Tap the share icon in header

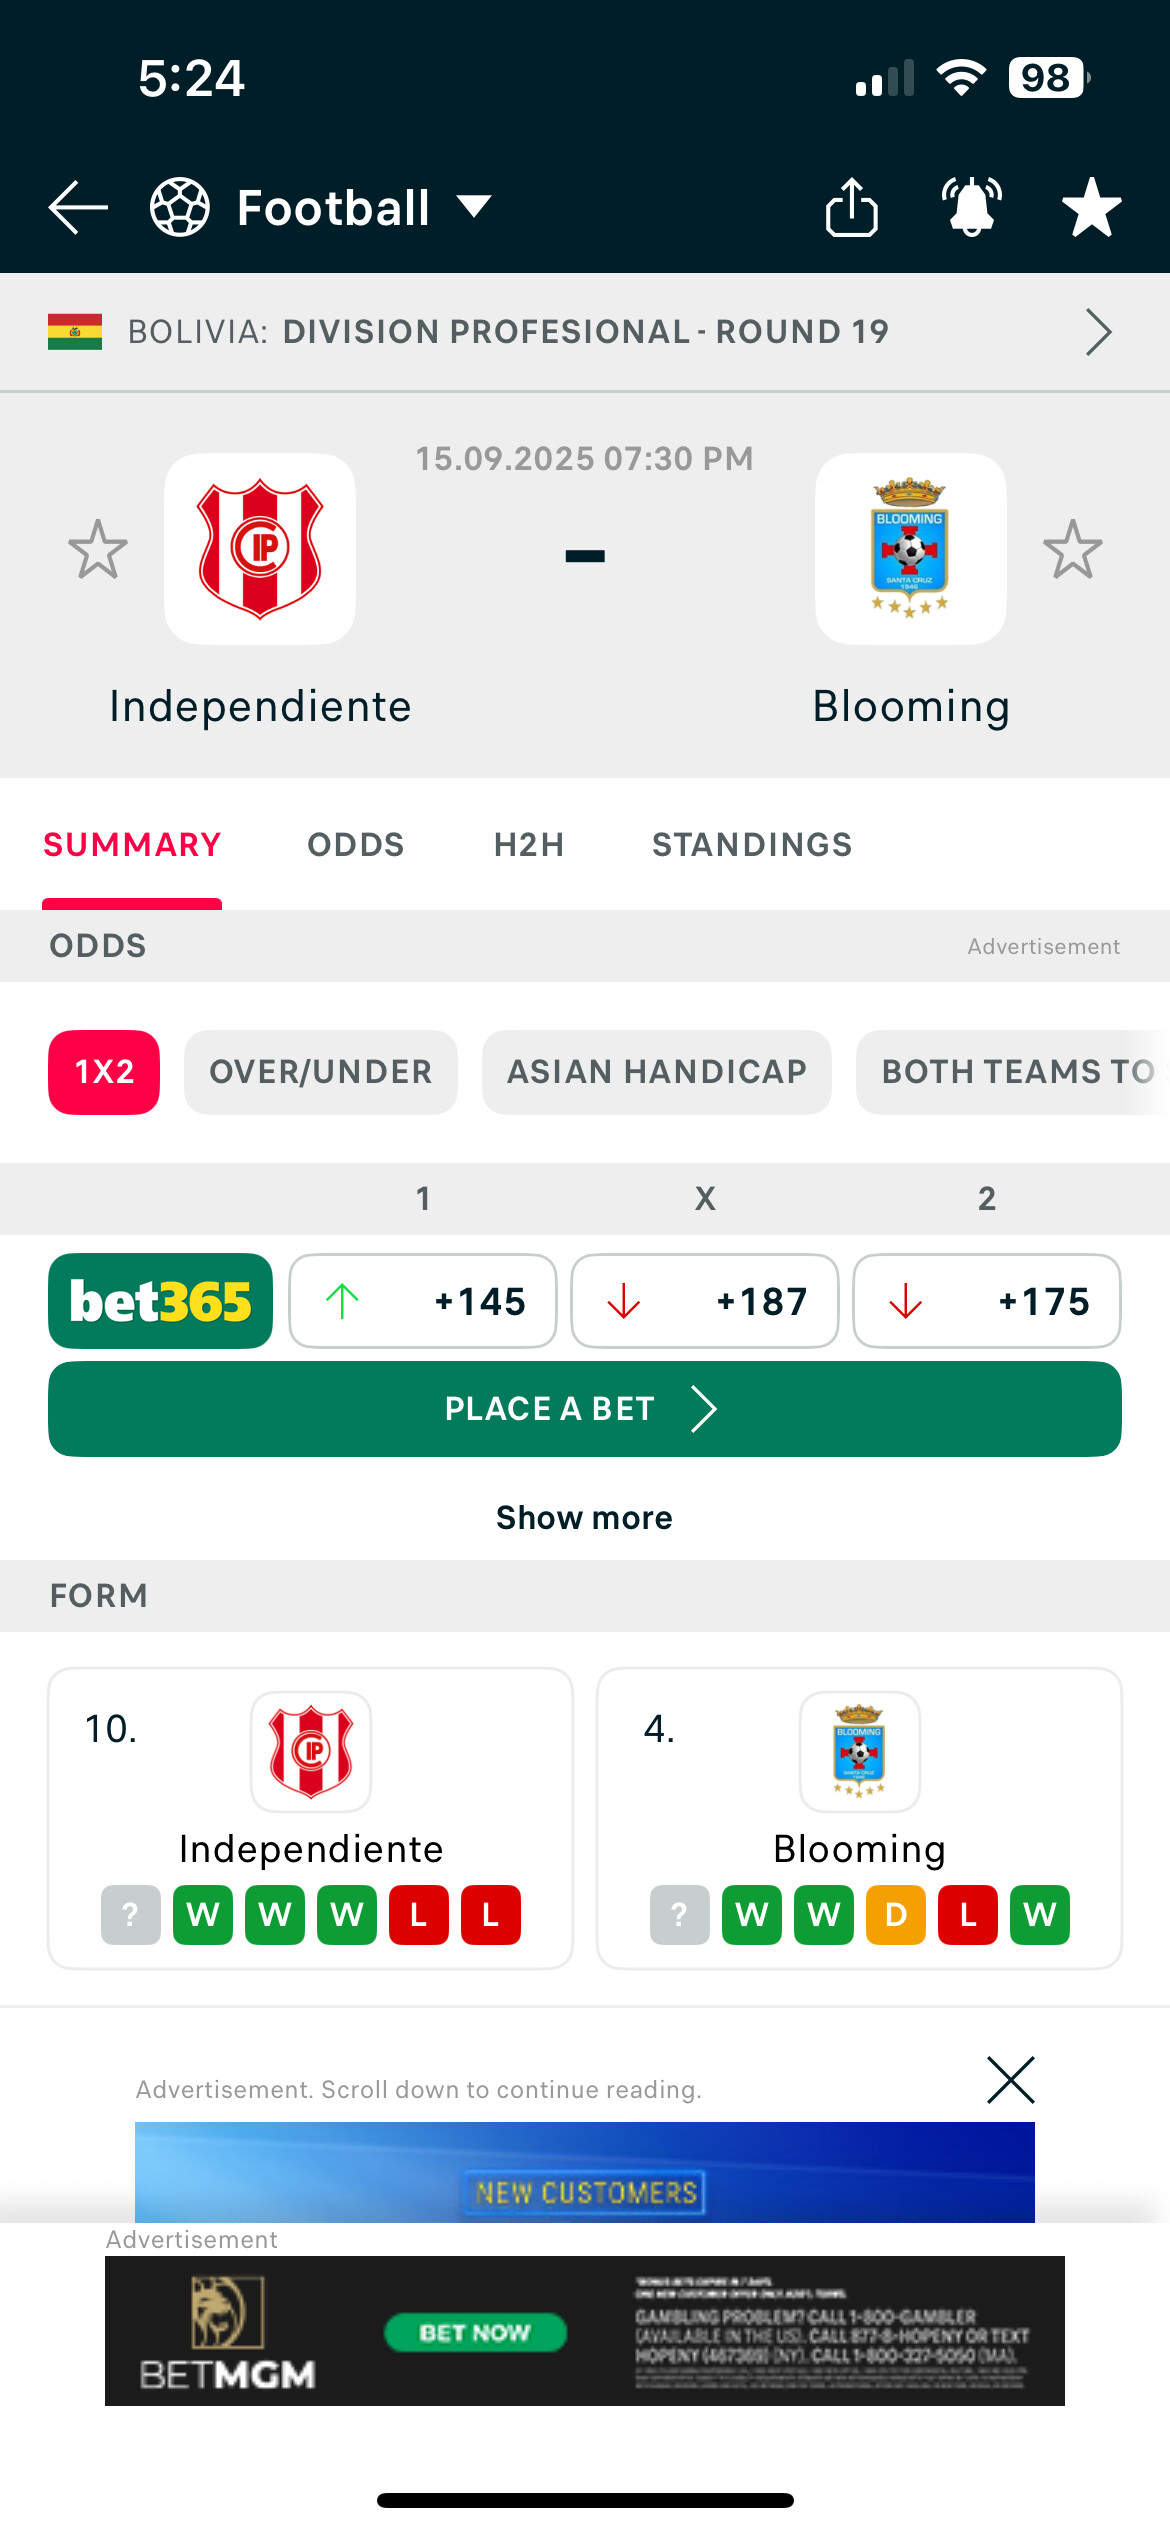851,207
